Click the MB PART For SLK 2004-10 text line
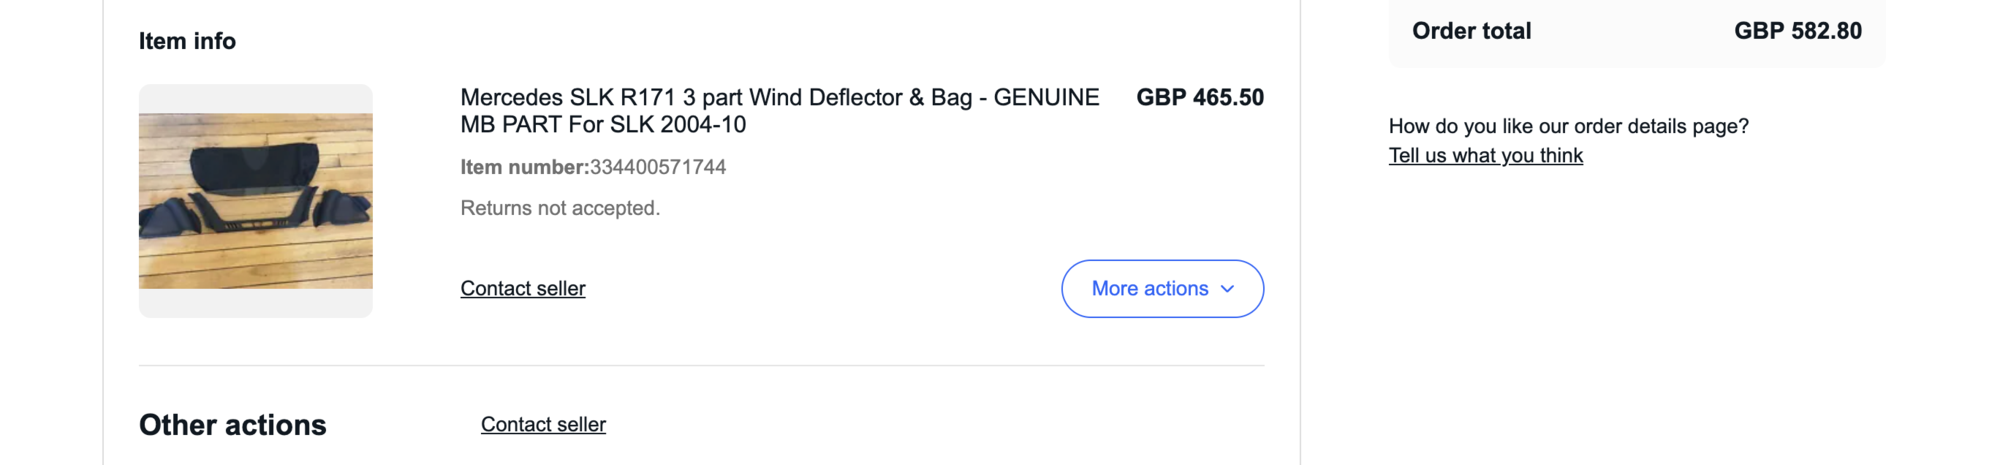The width and height of the screenshot is (2000, 465). click(603, 125)
